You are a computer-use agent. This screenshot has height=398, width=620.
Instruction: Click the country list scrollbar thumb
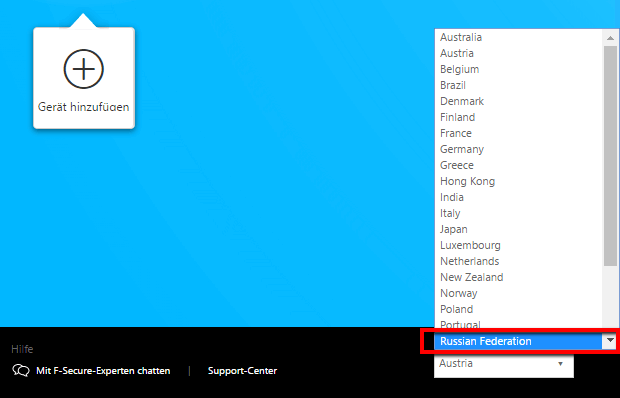pos(610,156)
